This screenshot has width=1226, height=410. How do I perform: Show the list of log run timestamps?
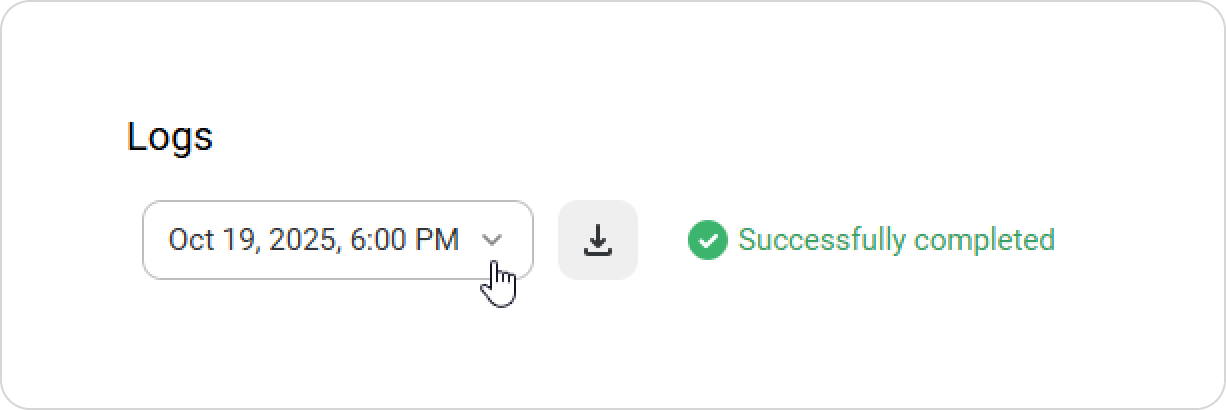point(337,240)
